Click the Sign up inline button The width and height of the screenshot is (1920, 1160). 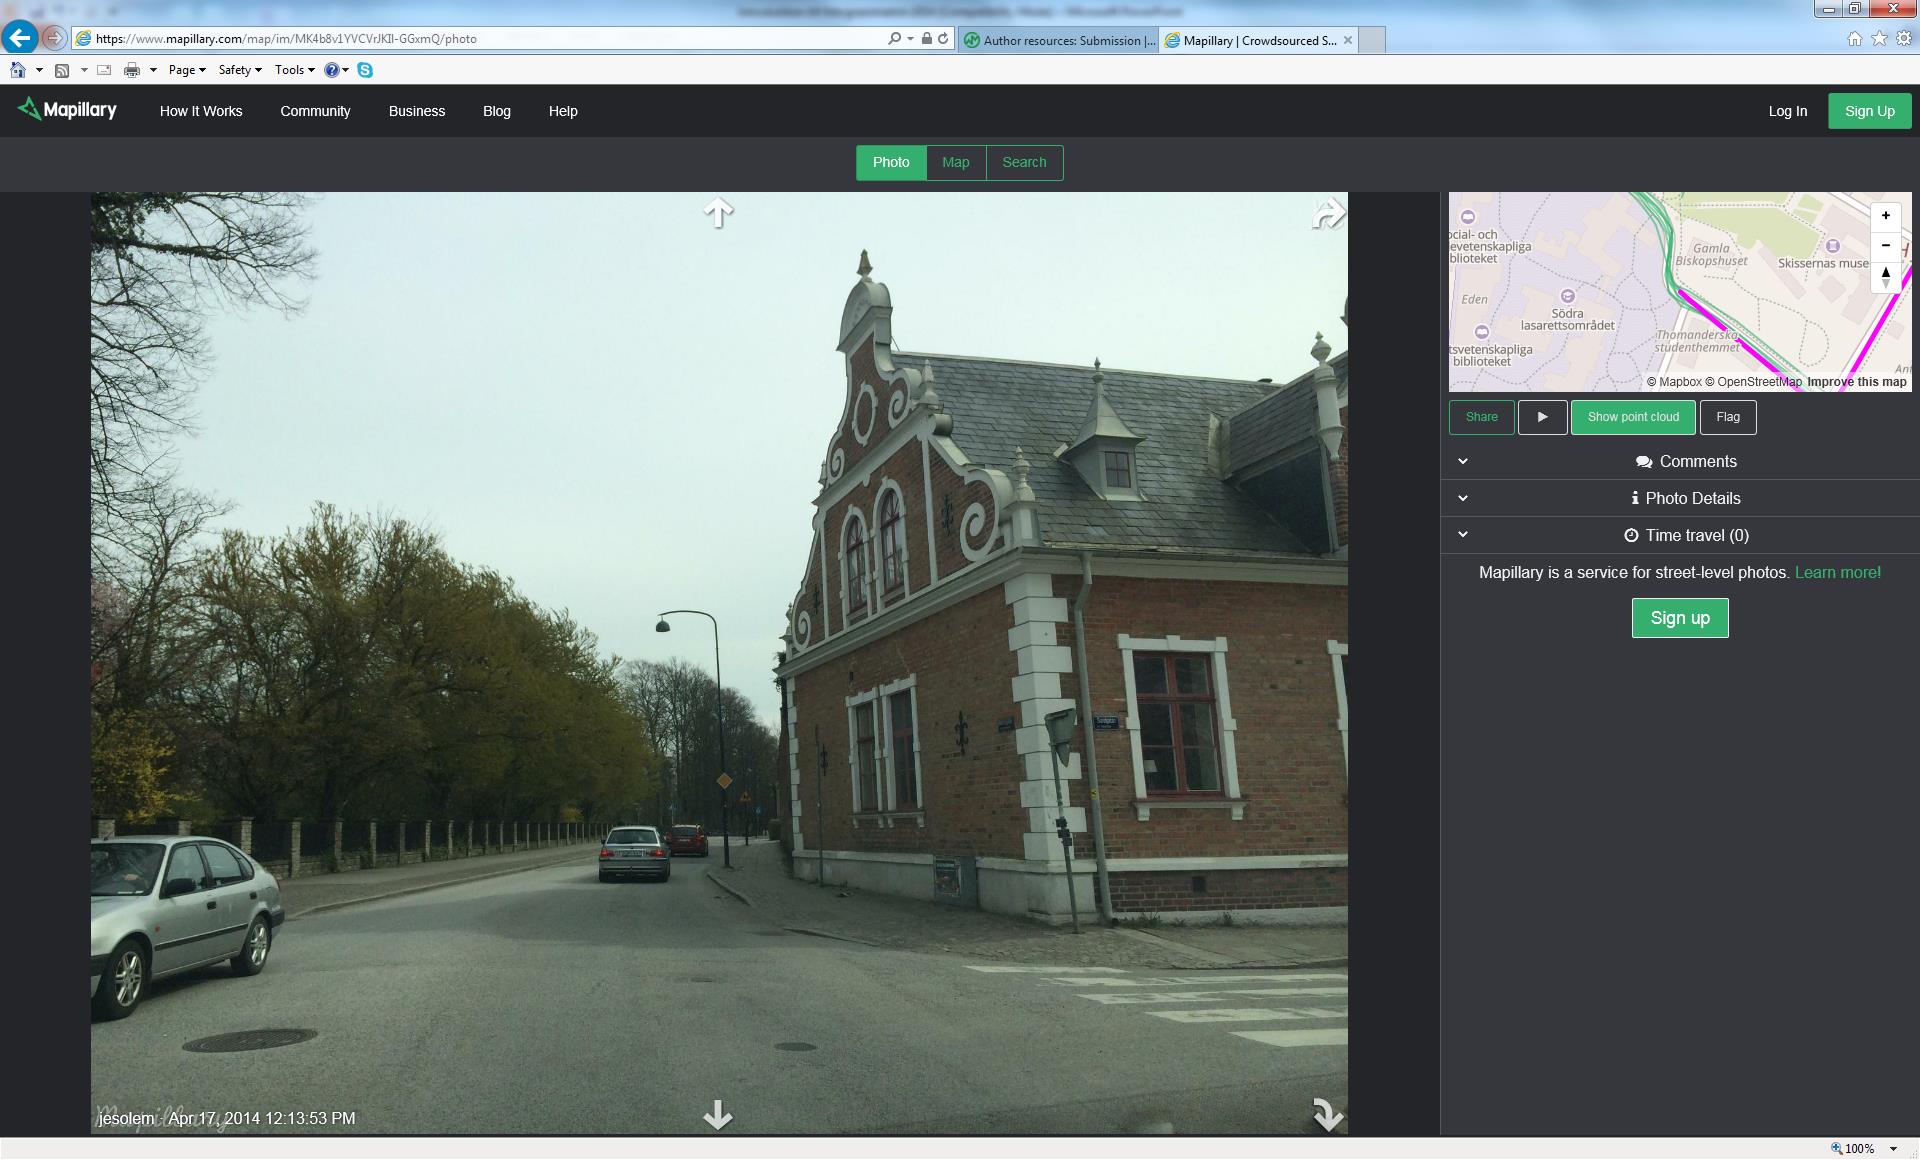pos(1680,617)
